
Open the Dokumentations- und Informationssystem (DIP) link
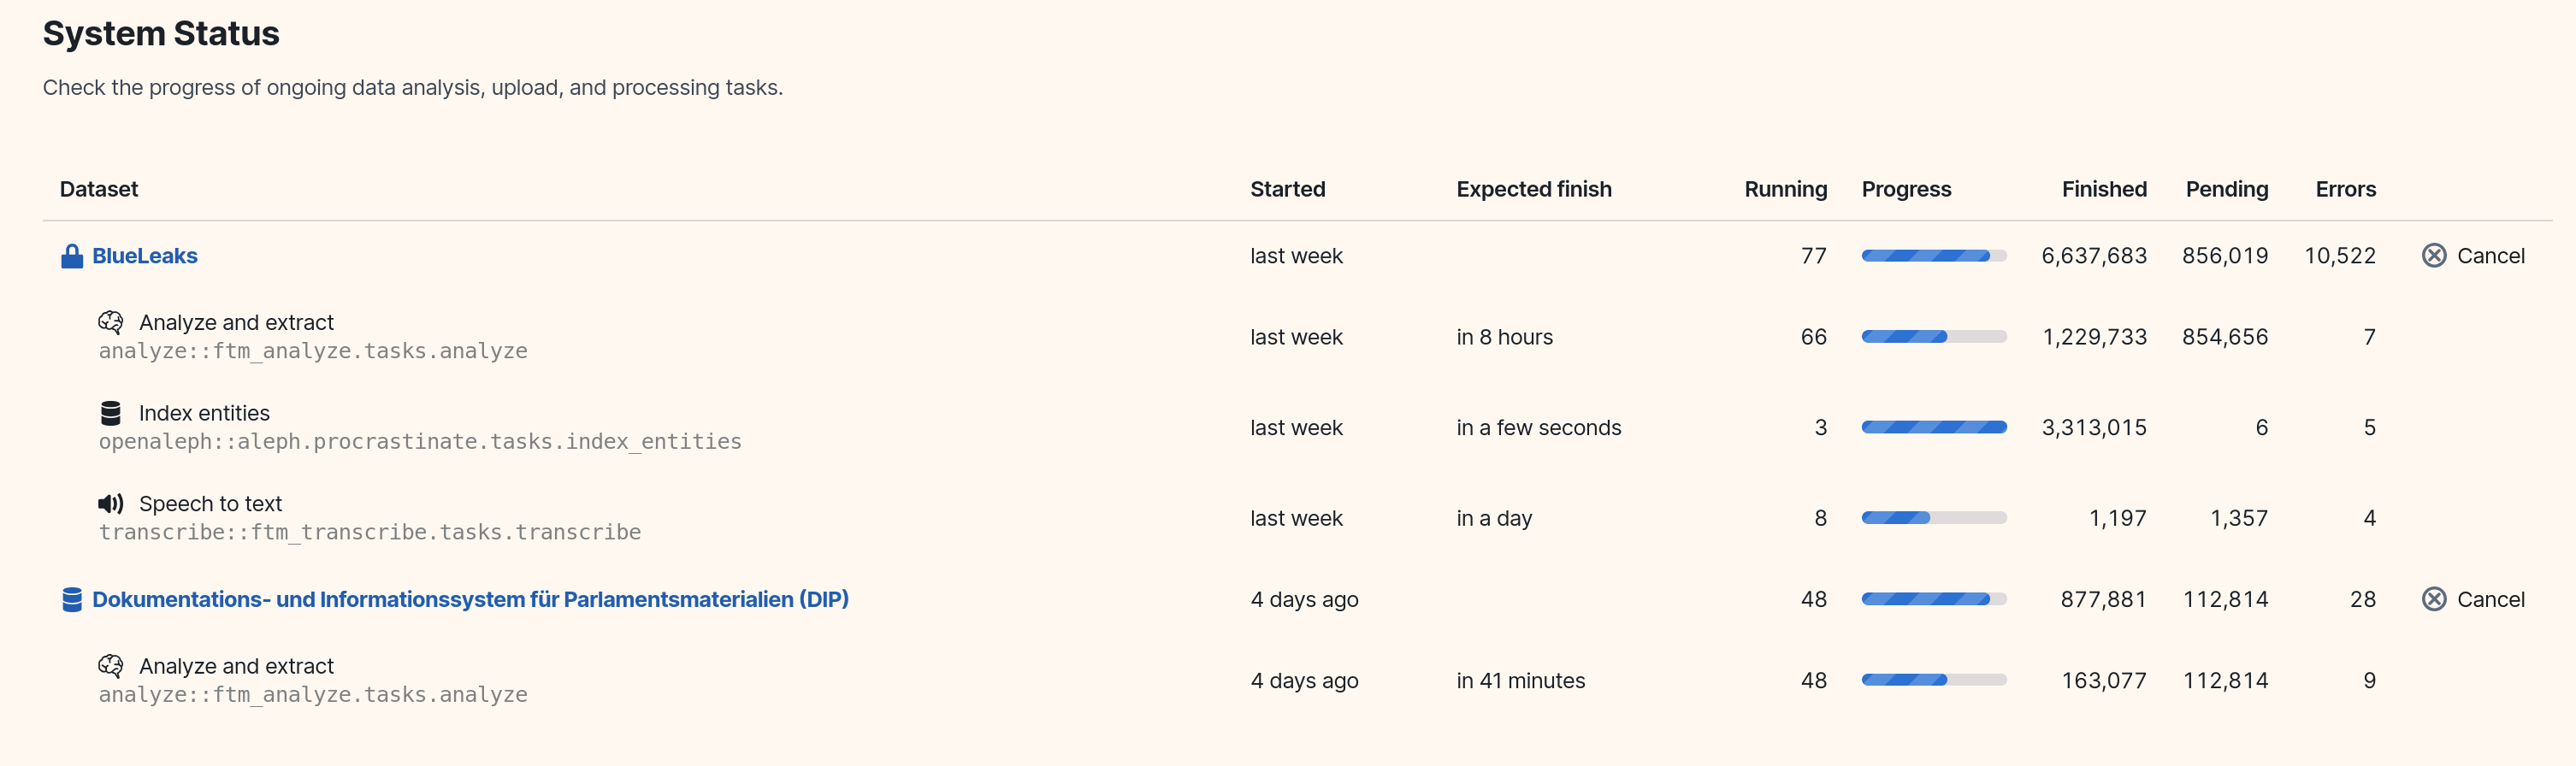[469, 599]
